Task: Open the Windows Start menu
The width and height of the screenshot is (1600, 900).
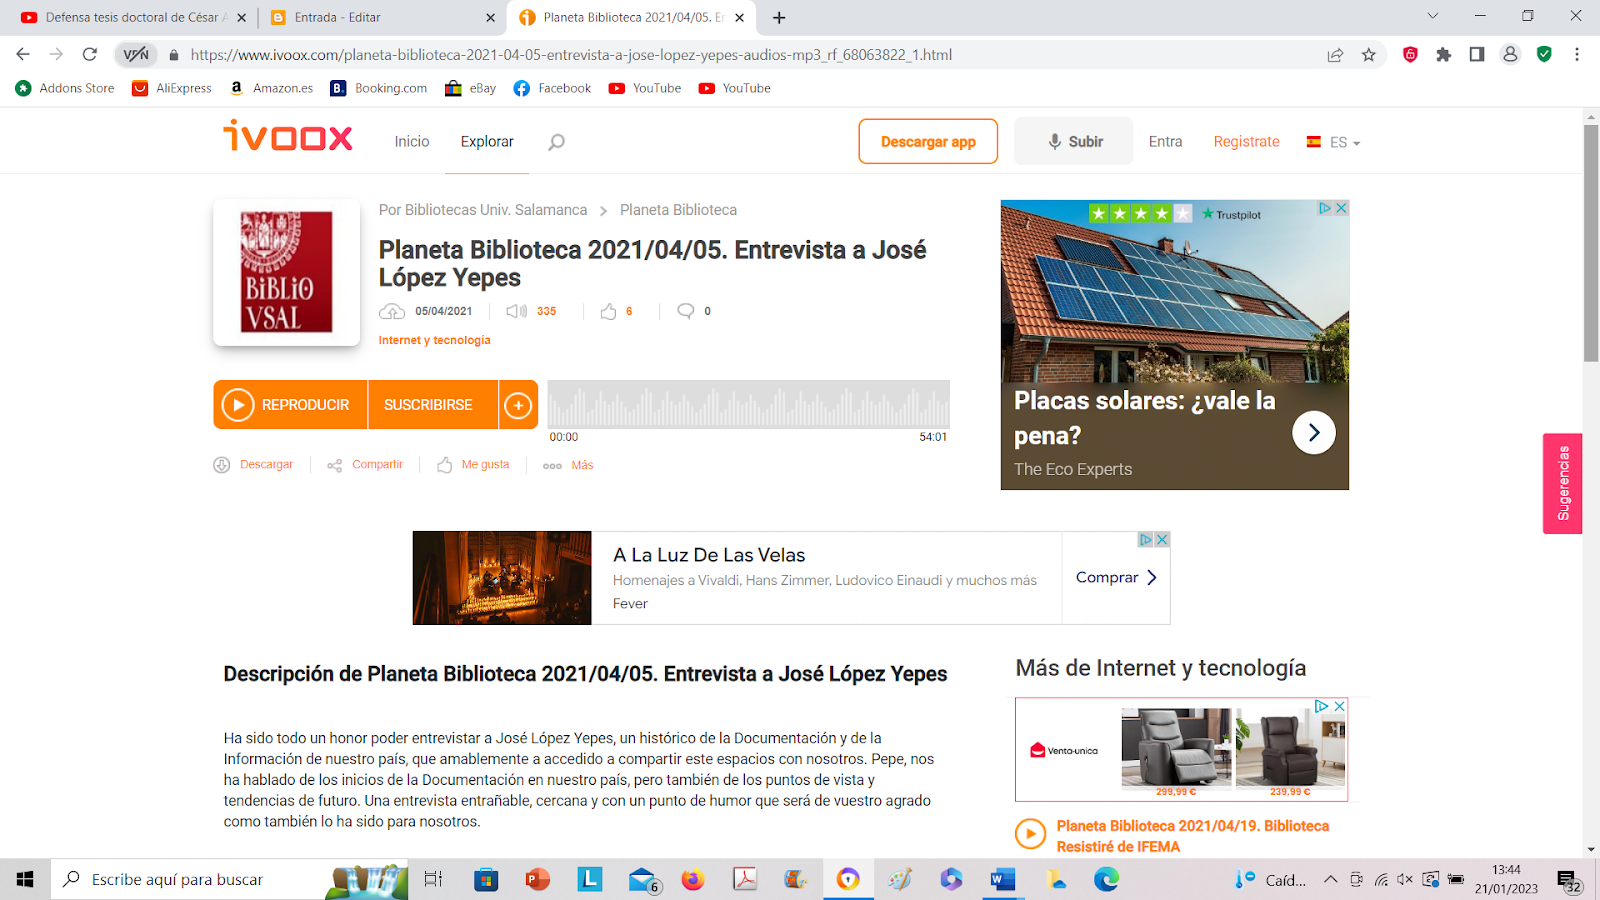Action: [x=25, y=880]
